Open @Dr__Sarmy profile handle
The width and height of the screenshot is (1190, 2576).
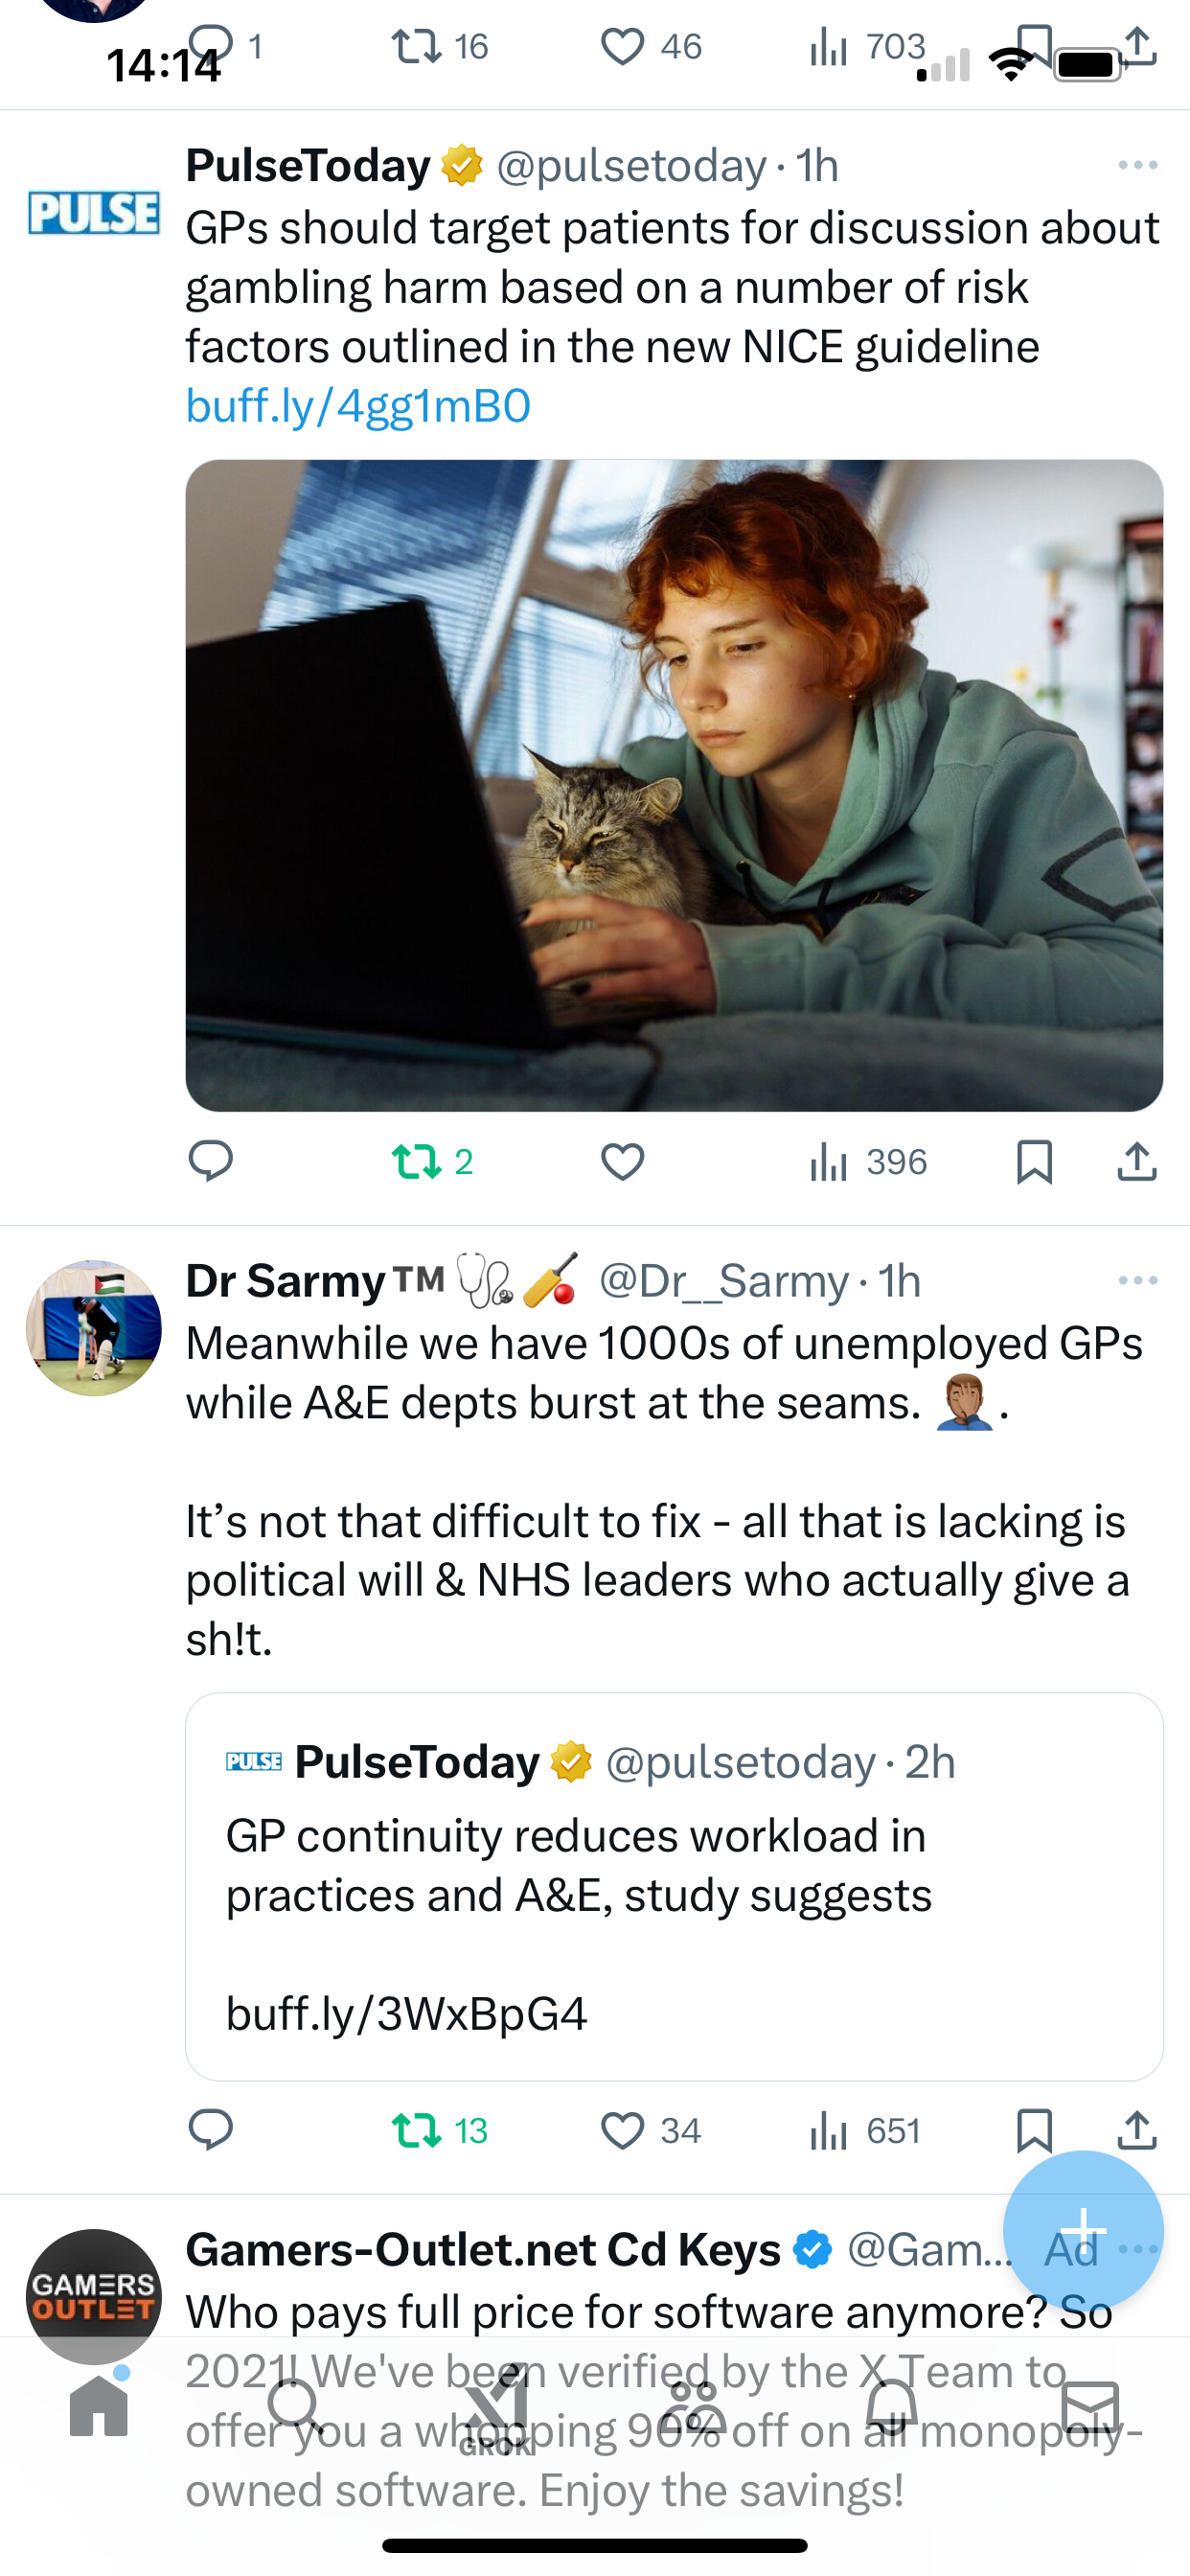pos(724,1281)
